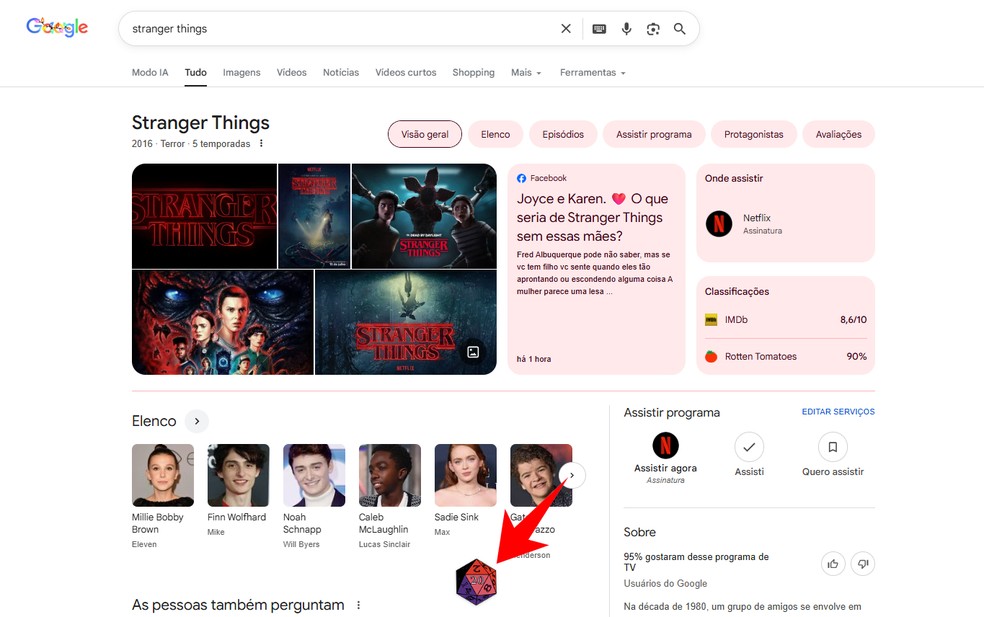Click the Rotten Tomatoes tomato icon
Screen dimensions: 984x617
click(711, 357)
